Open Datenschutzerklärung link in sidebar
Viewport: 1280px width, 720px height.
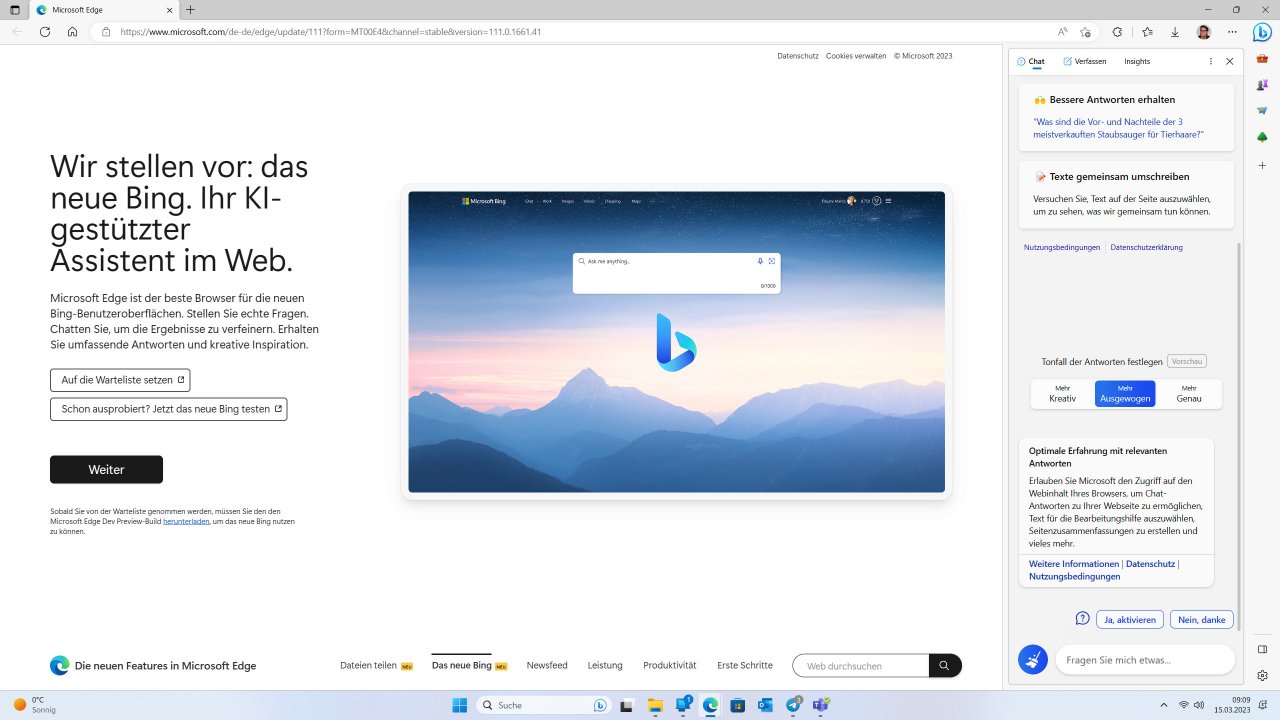click(1146, 247)
